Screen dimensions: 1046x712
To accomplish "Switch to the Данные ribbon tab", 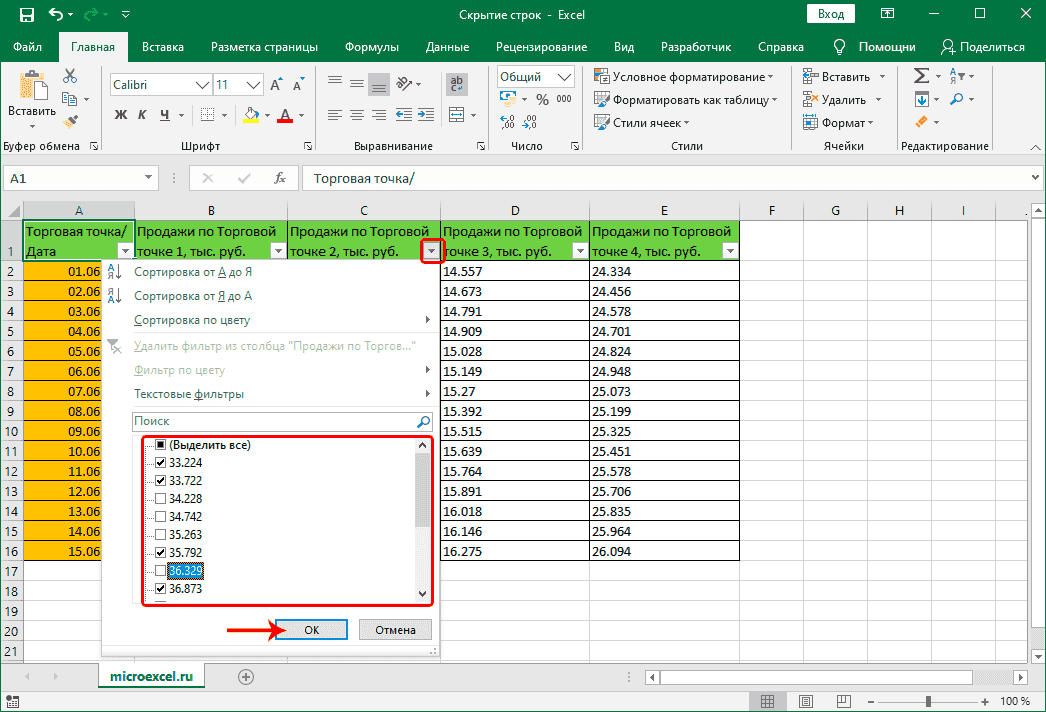I will [x=446, y=46].
